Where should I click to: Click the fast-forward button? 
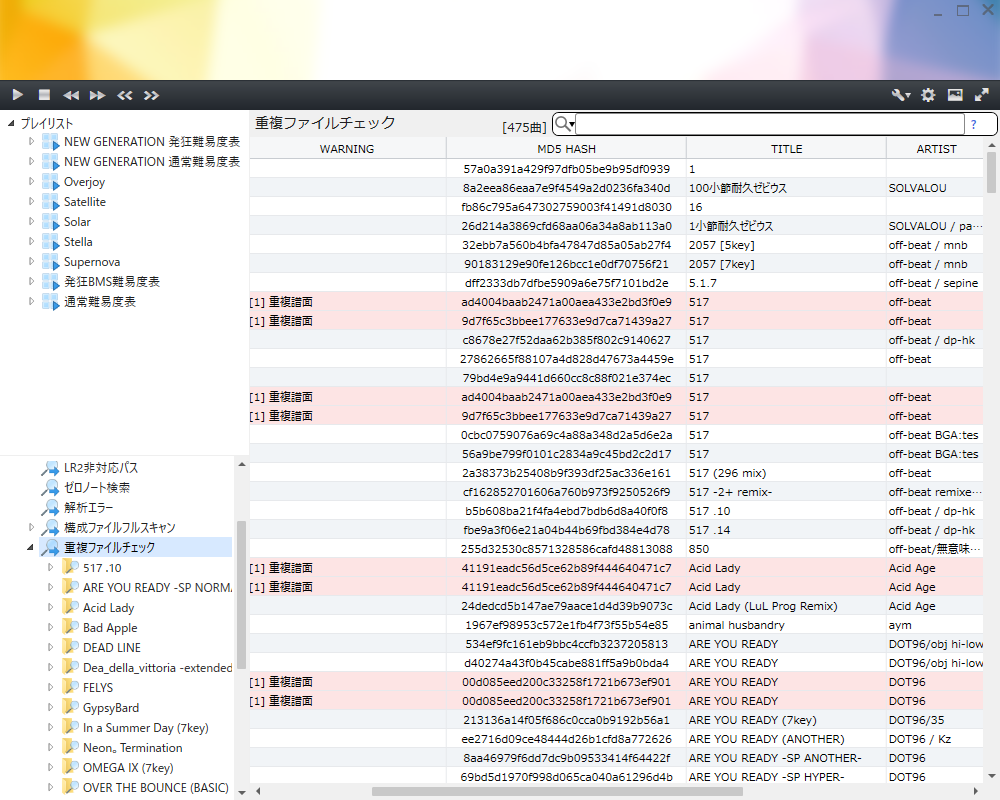(98, 95)
